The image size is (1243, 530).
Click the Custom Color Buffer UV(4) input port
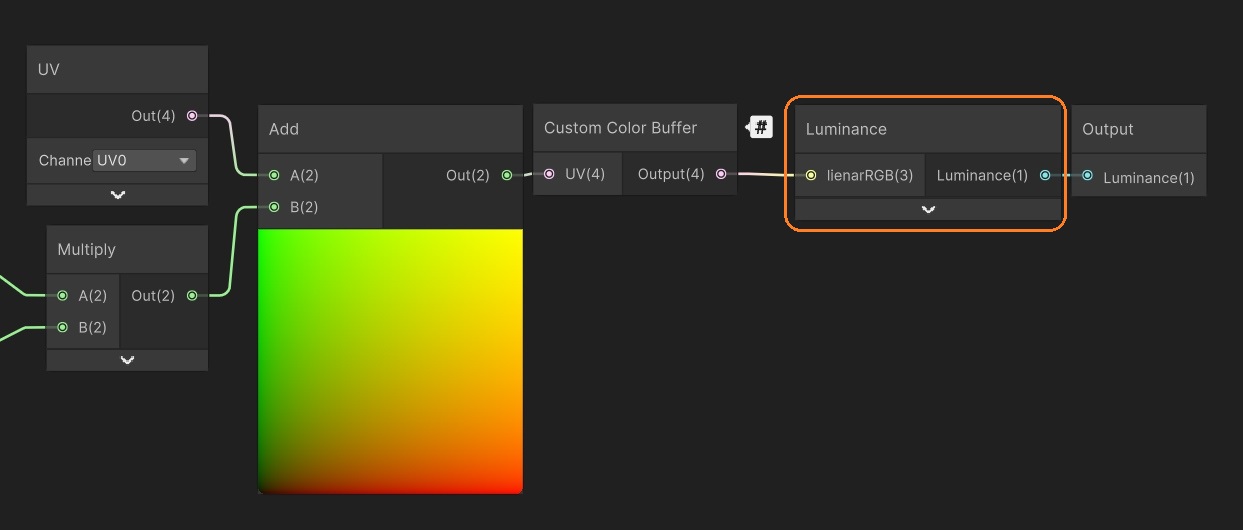(549, 174)
